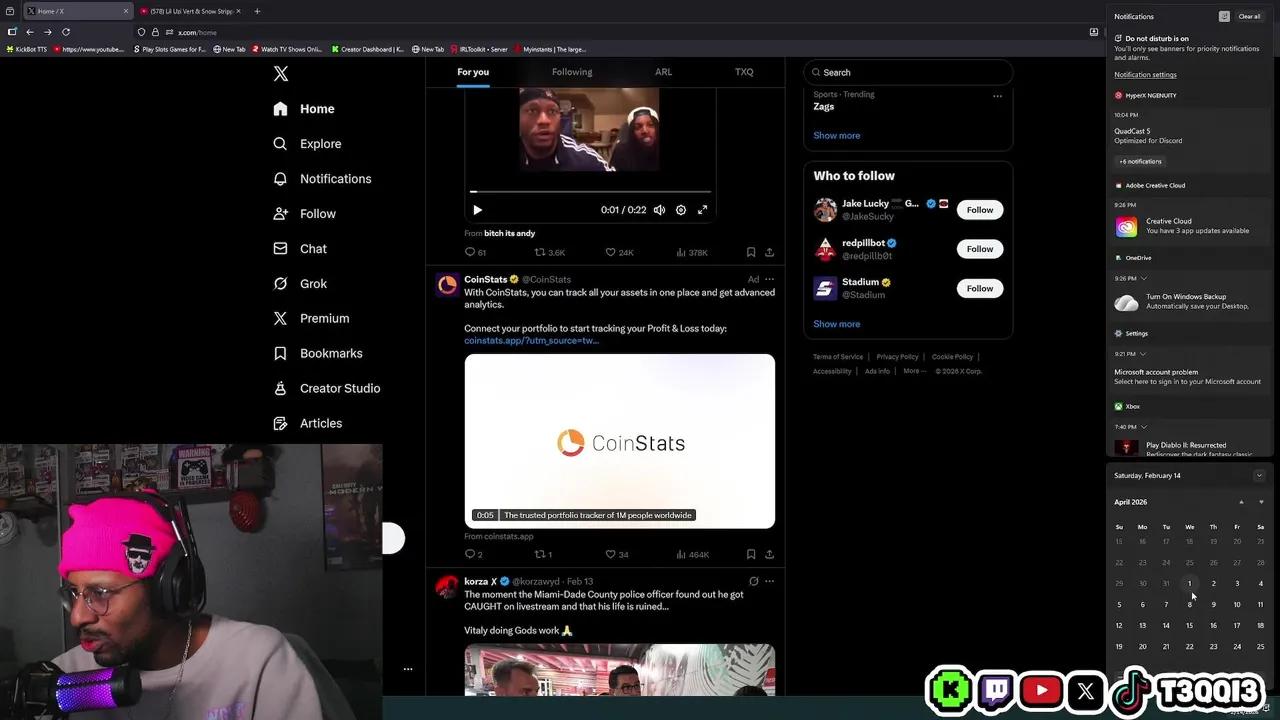Open the CoinStats video thumbnail

pyautogui.click(x=619, y=441)
